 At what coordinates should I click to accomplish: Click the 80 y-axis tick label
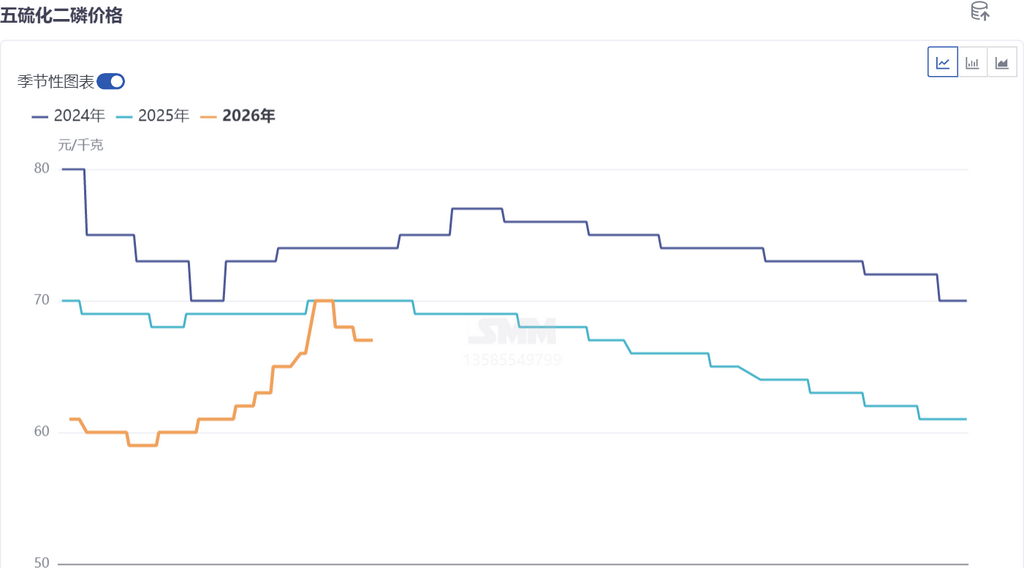tap(41, 168)
